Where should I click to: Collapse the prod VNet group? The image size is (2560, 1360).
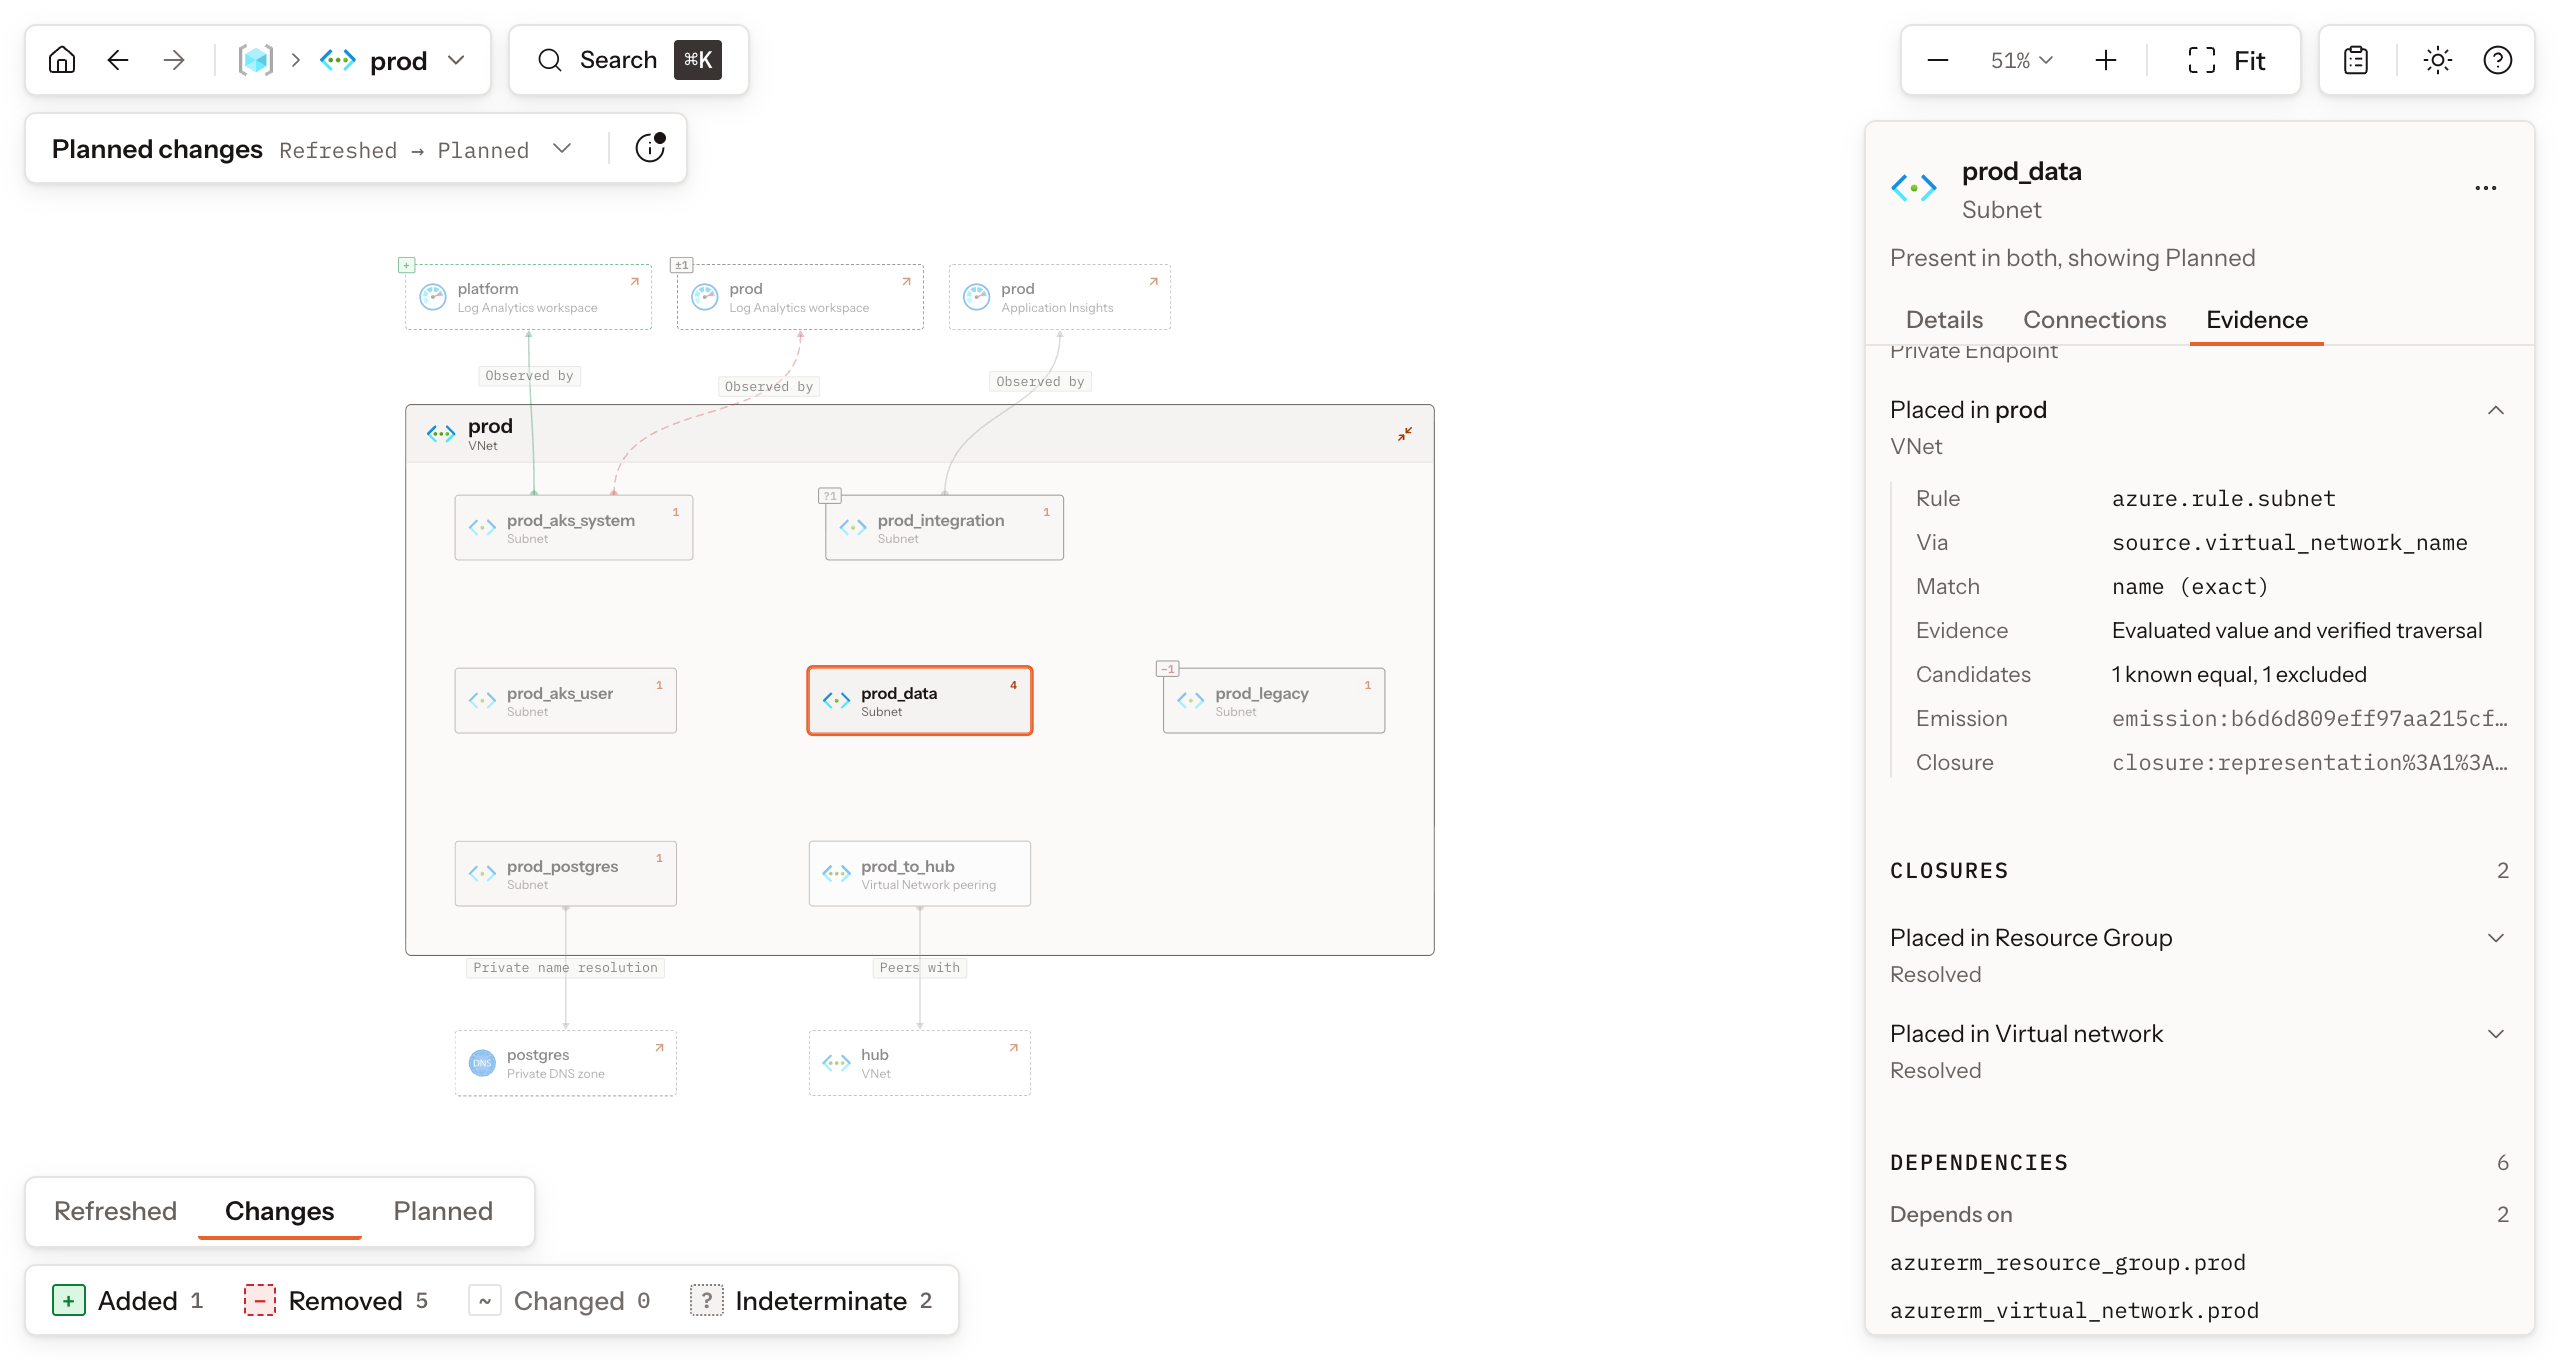pyautogui.click(x=1405, y=434)
